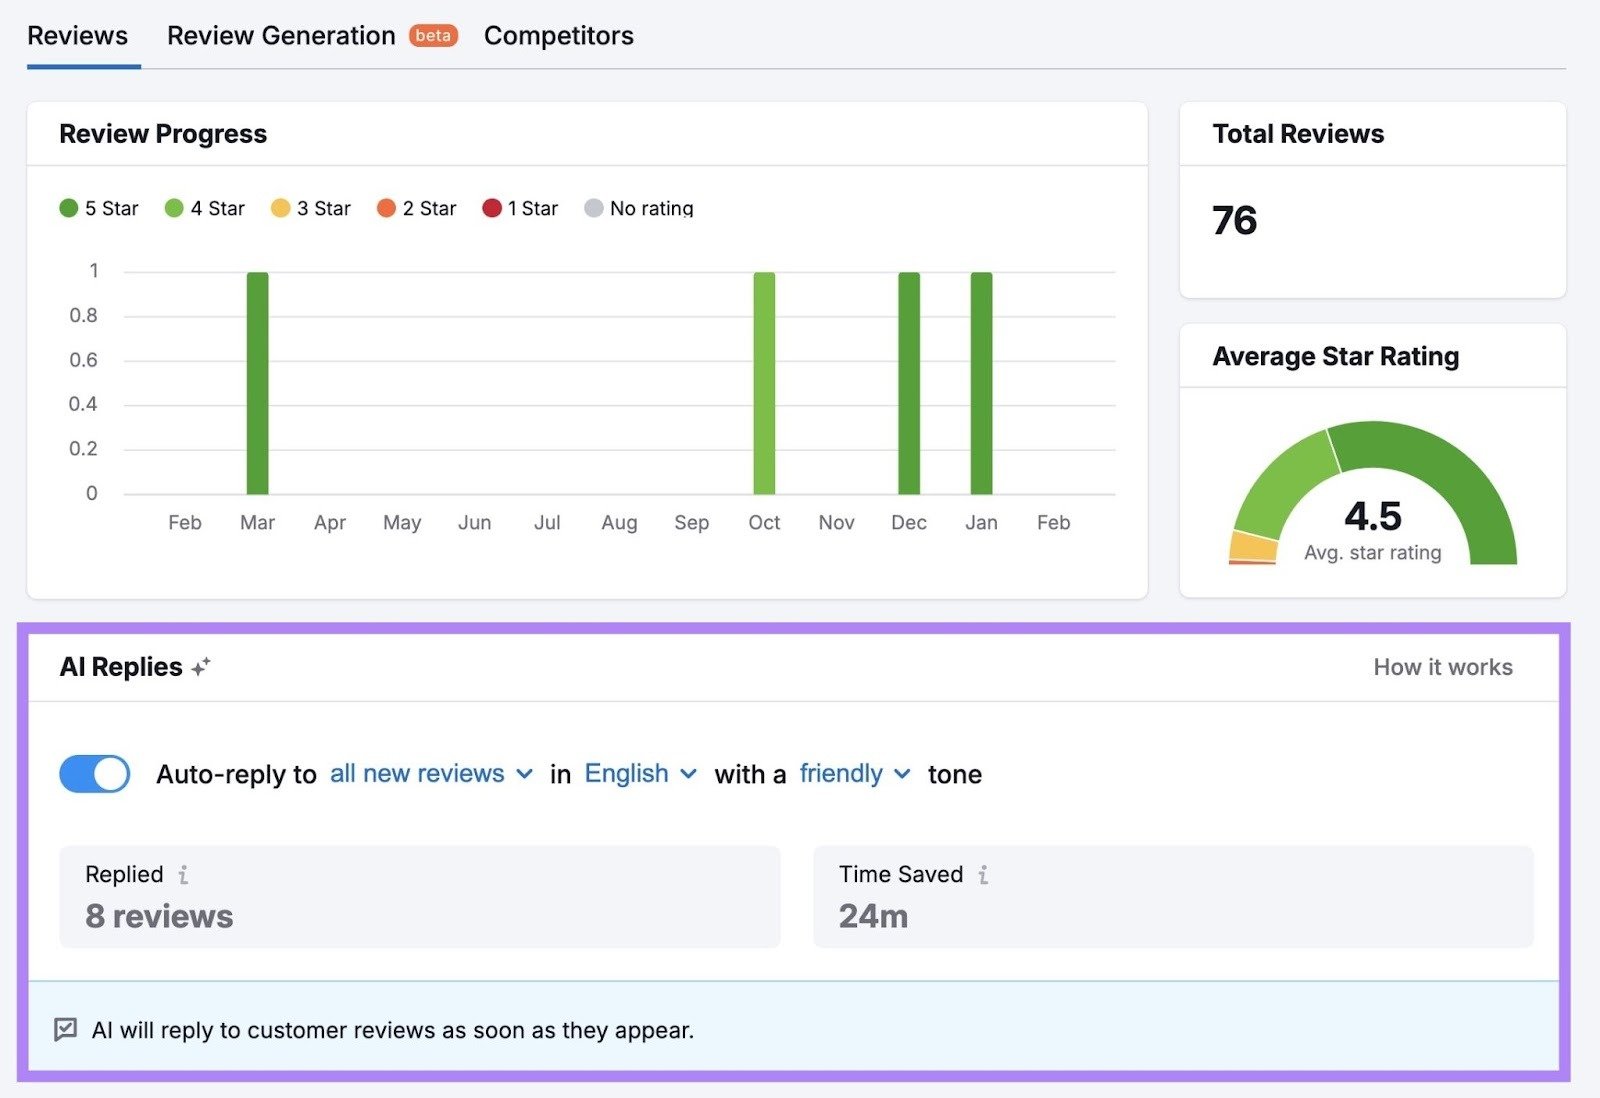The height and width of the screenshot is (1098, 1600).
Task: Click the Average Star Rating gauge
Action: [x=1372, y=500]
